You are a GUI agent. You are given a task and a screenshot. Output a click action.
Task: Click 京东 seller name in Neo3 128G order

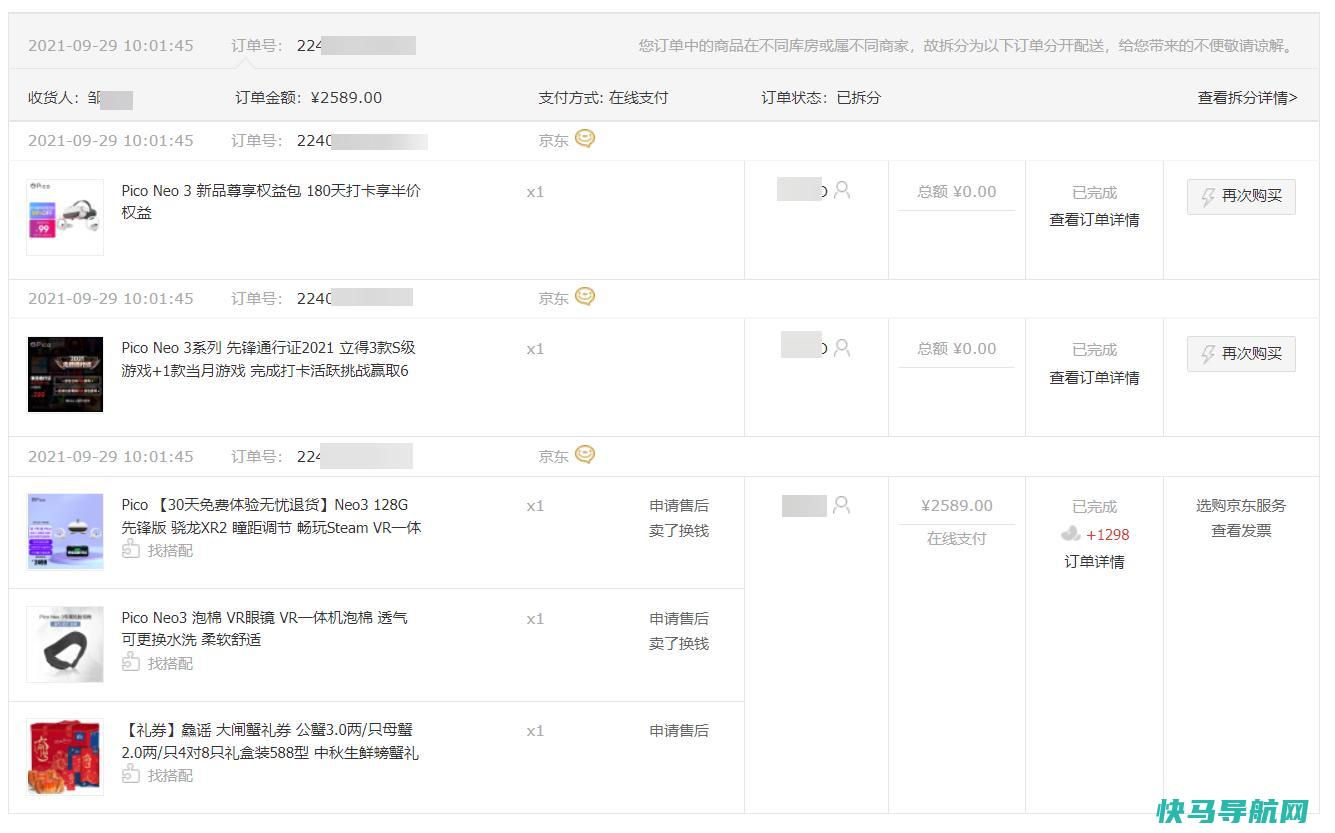pos(553,457)
